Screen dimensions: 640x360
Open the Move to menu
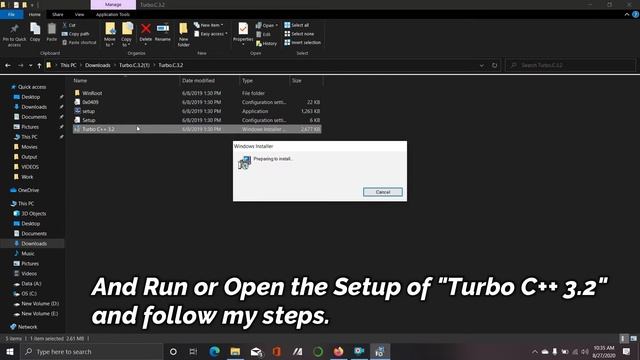110,34
